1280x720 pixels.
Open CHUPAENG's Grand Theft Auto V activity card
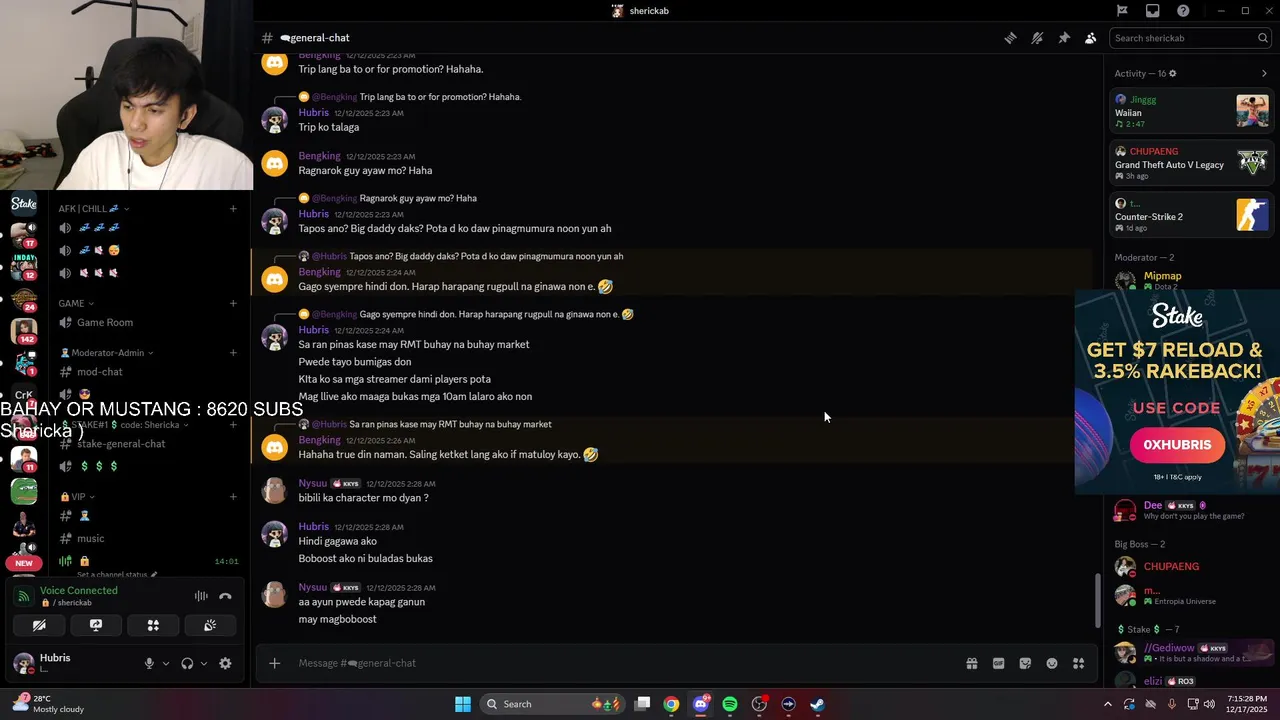click(x=1191, y=164)
